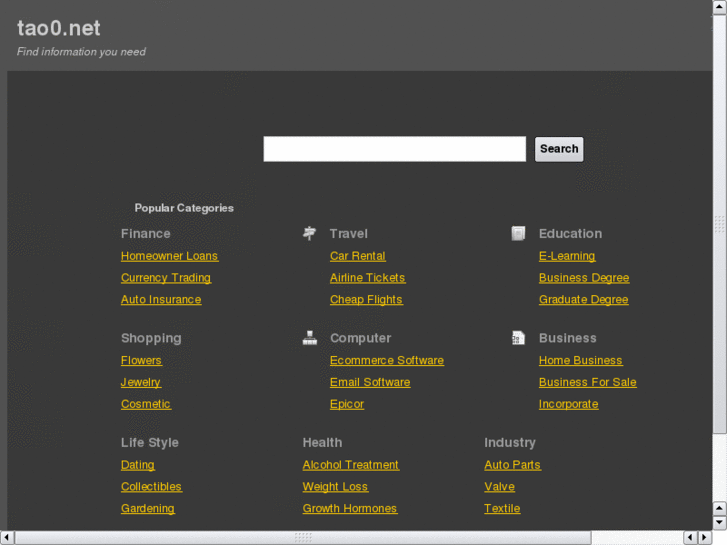The image size is (727, 545).
Task: Click the horizontal scrollbar track
Action: tap(640, 537)
